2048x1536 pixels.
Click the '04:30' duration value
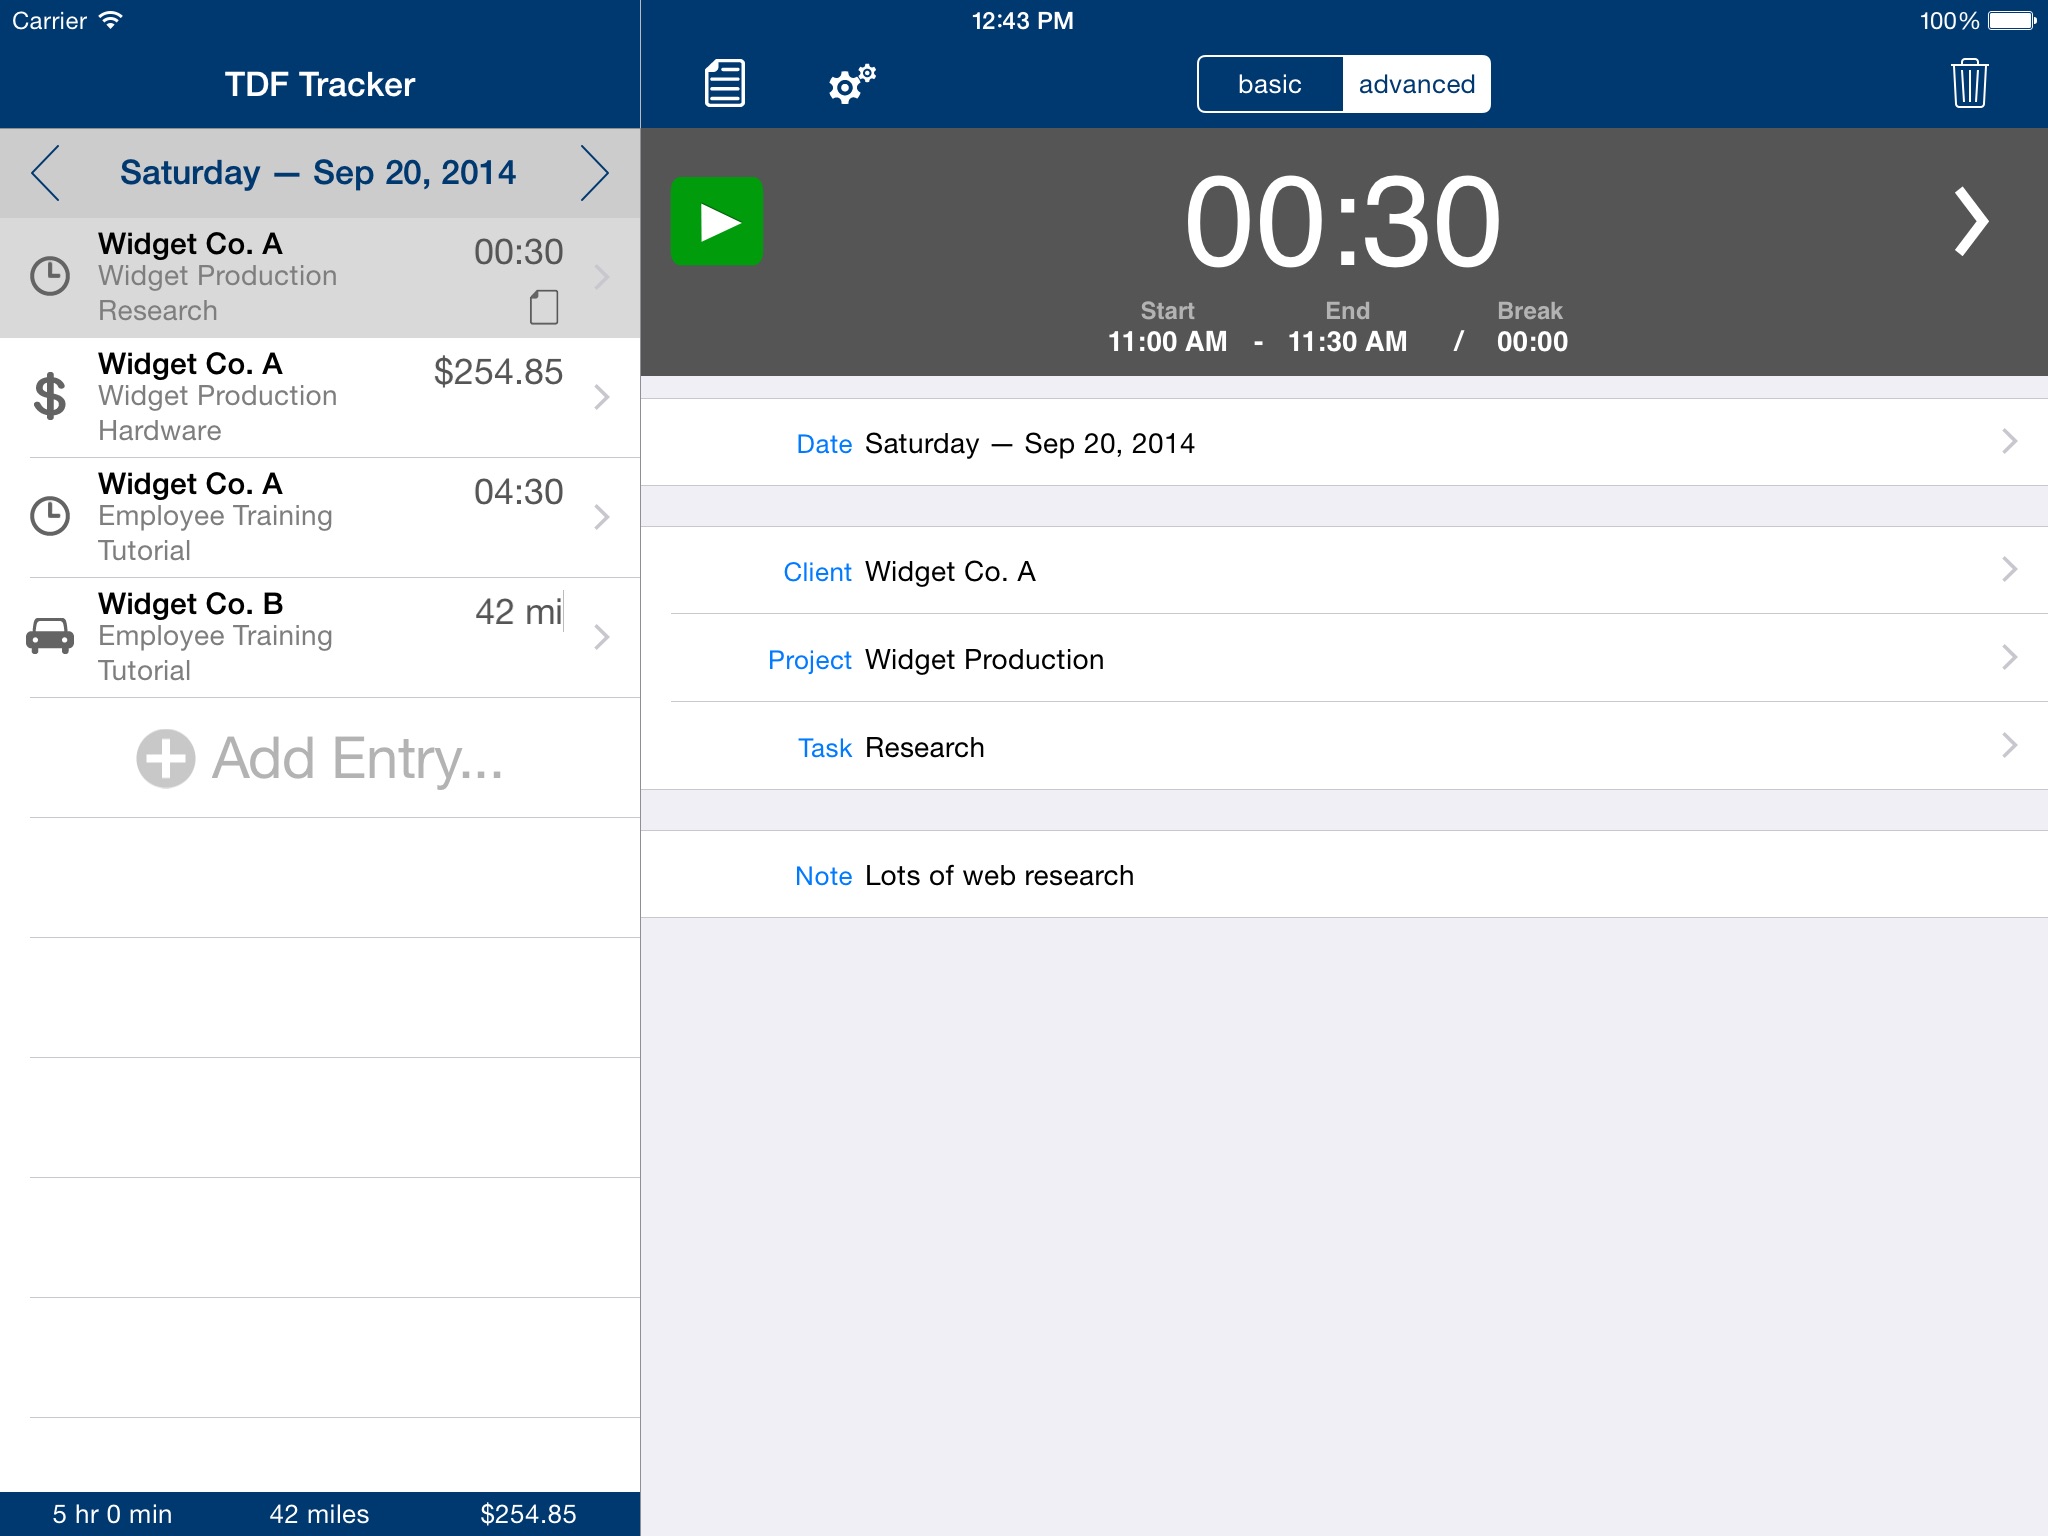pos(518,492)
